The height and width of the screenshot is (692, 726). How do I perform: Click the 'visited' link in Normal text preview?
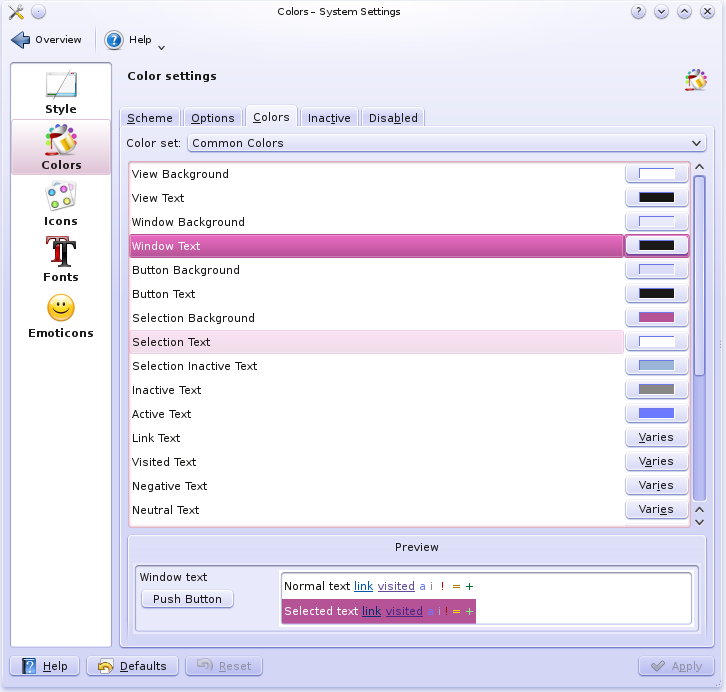point(396,586)
